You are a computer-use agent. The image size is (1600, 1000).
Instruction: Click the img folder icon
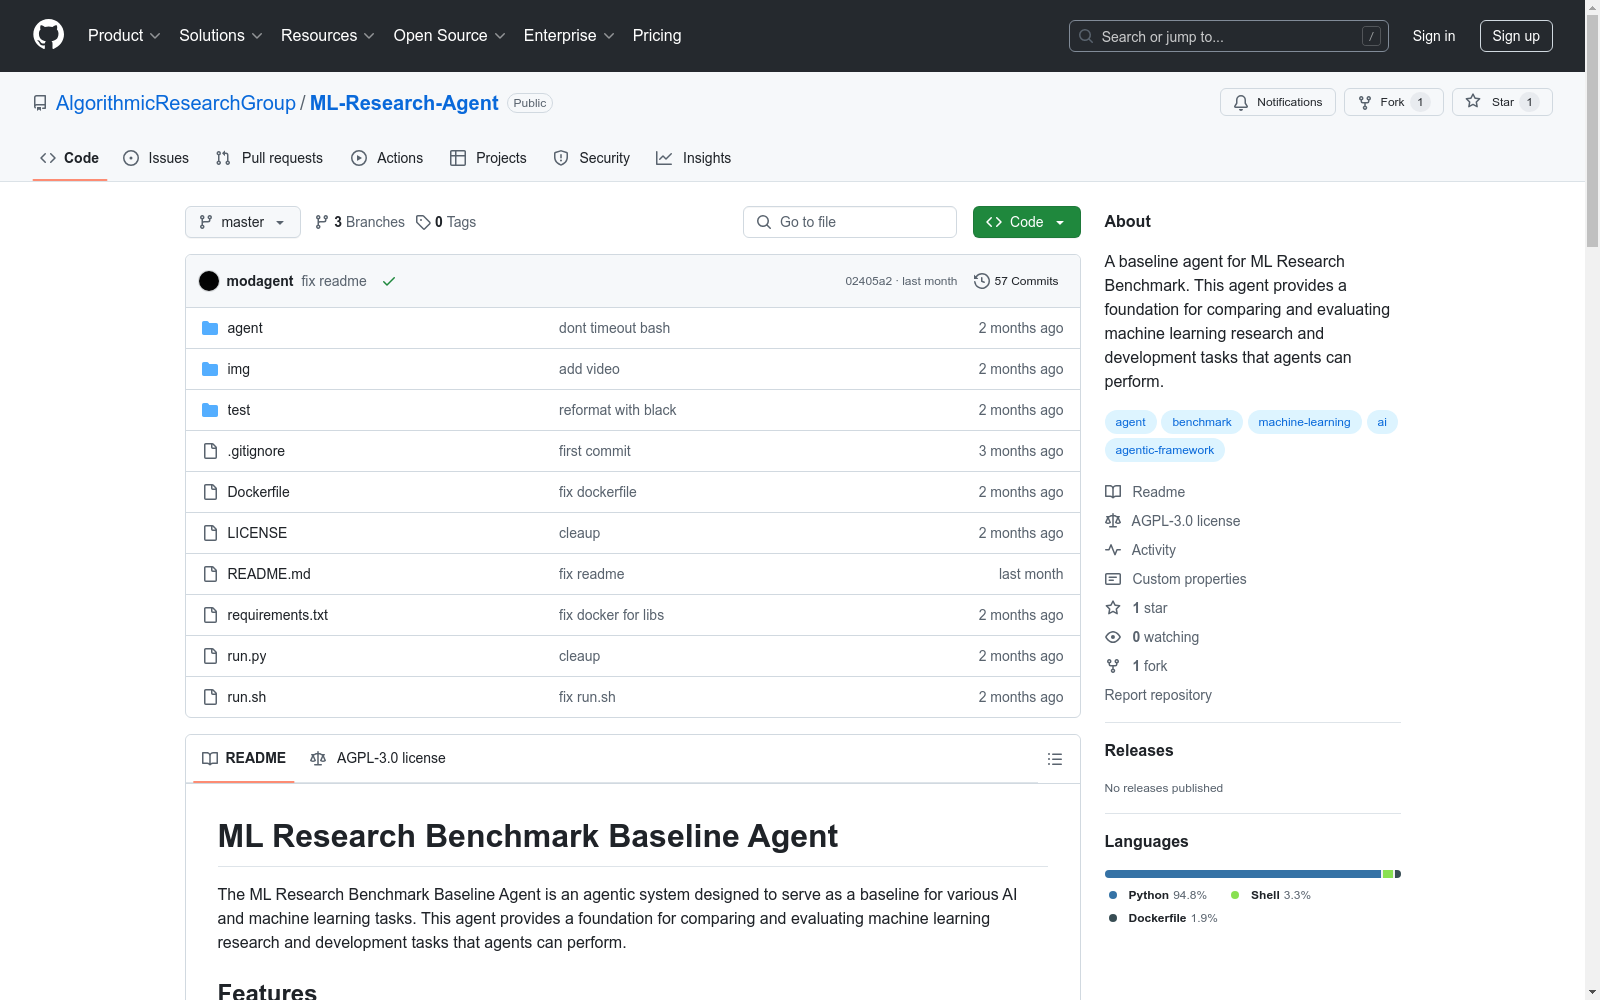coord(210,369)
